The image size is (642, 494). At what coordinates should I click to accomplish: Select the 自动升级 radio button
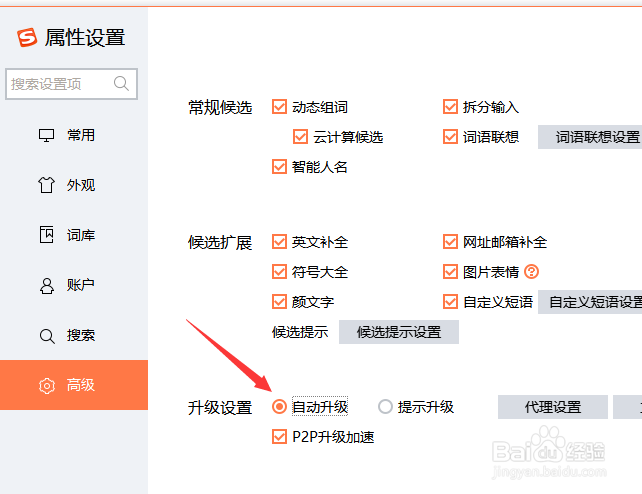pyautogui.click(x=279, y=407)
